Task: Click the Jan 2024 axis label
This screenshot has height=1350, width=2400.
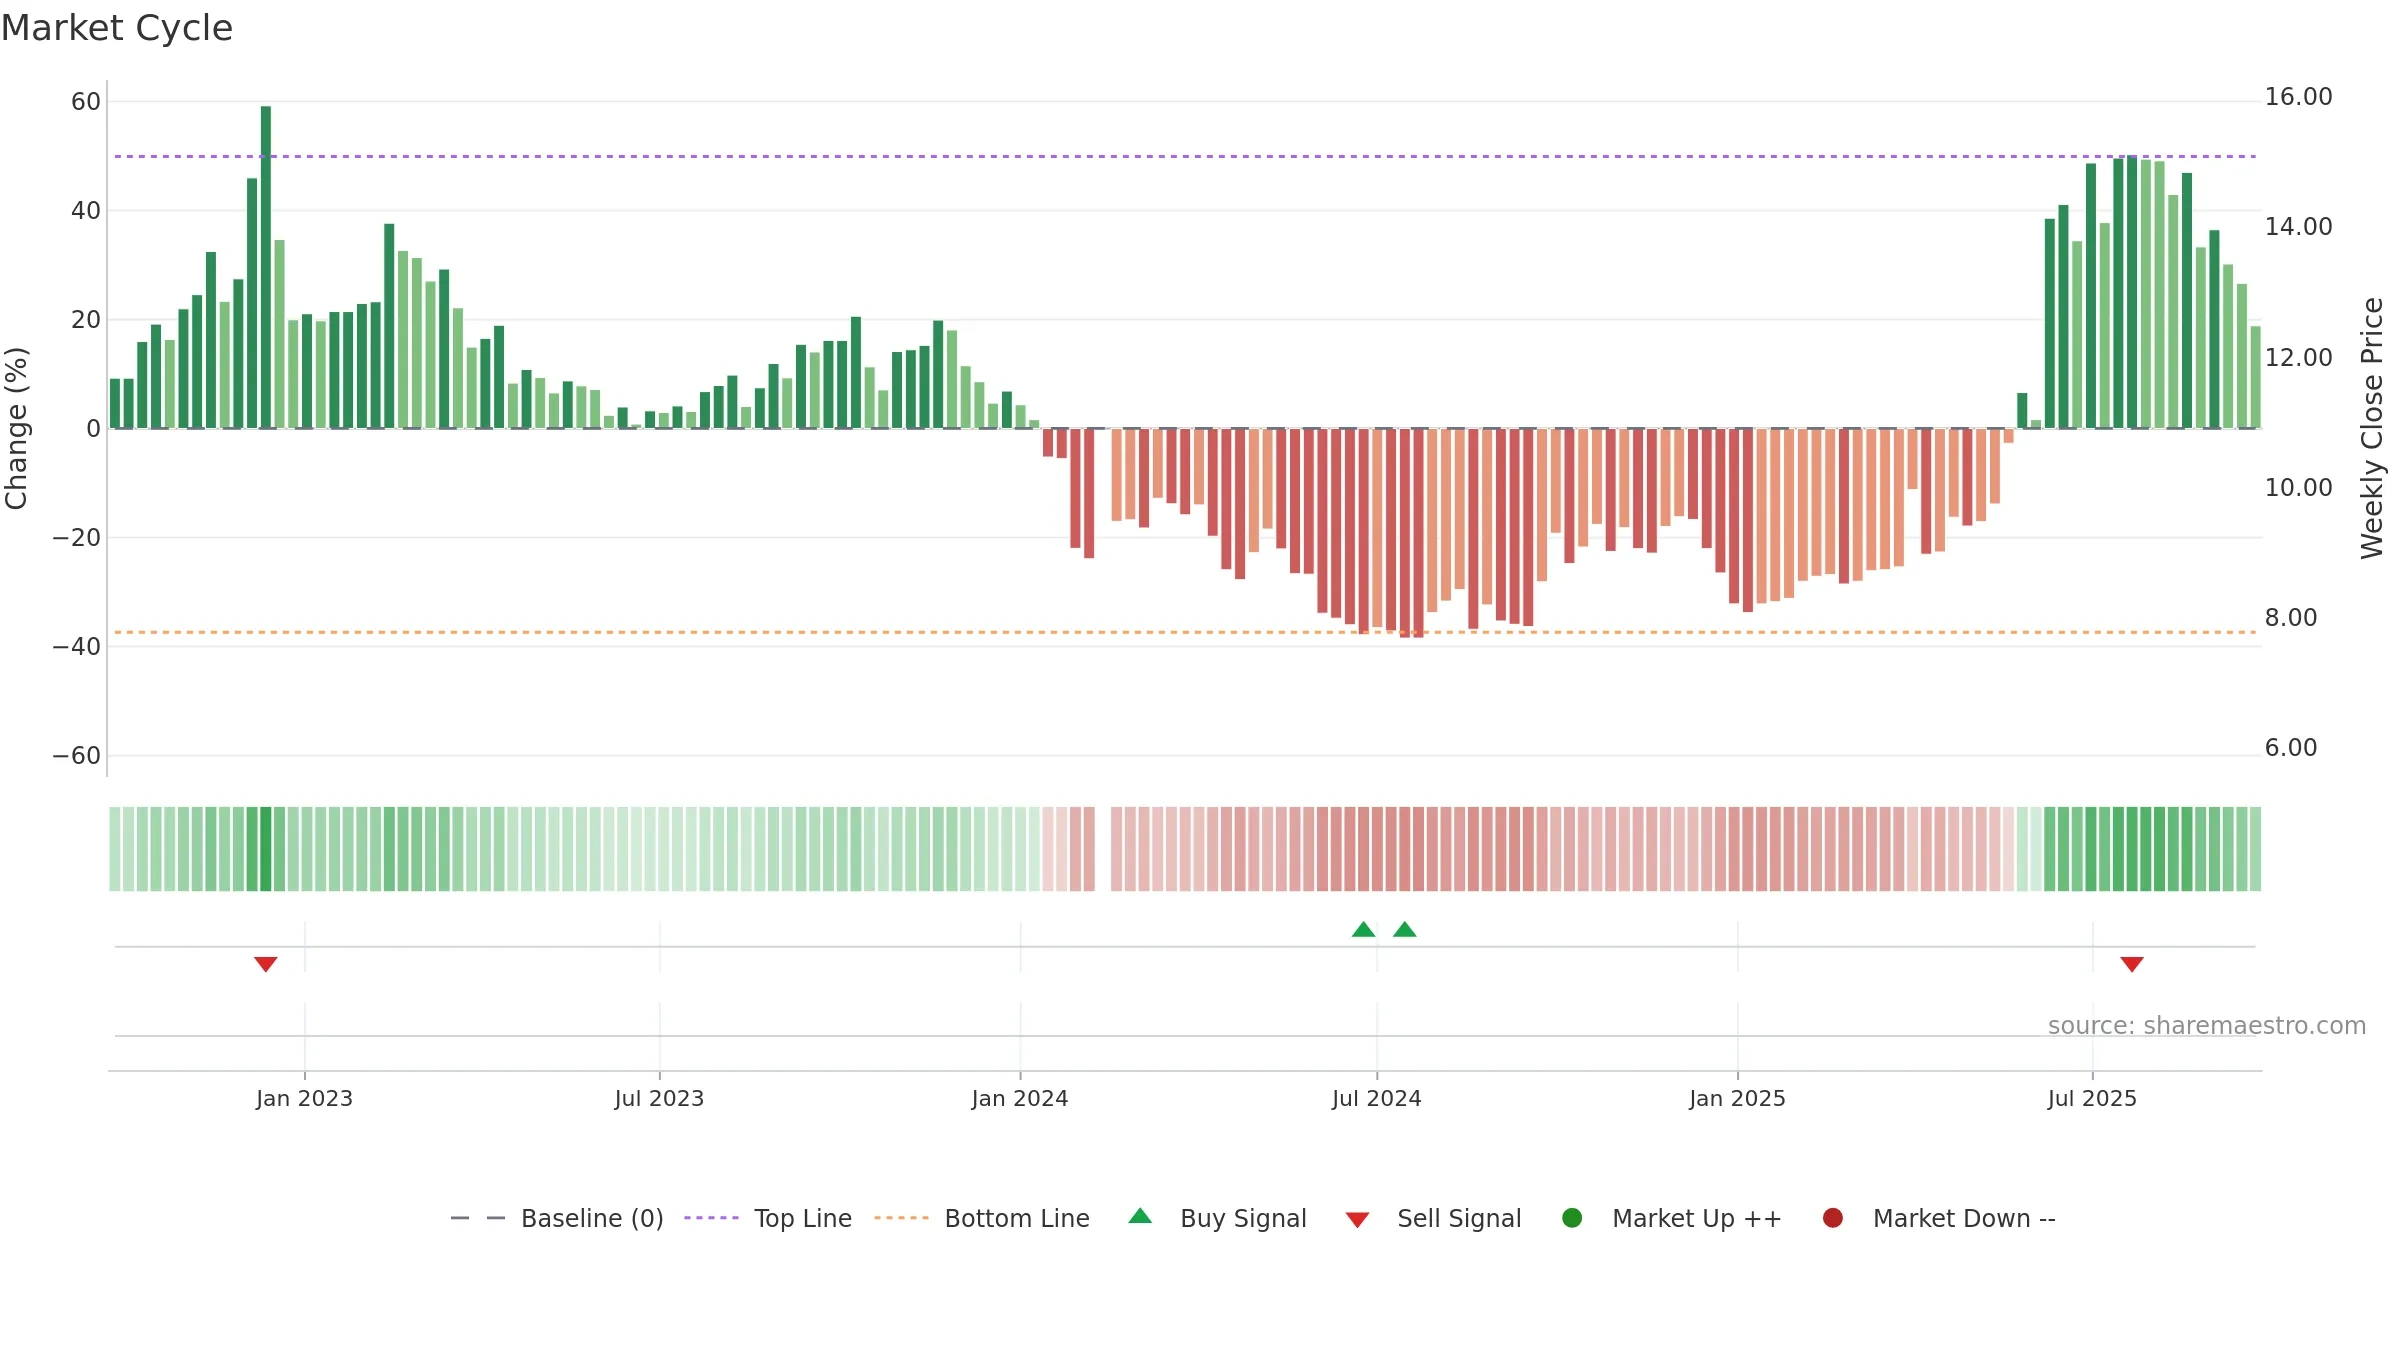Action: pyautogui.click(x=1020, y=1098)
